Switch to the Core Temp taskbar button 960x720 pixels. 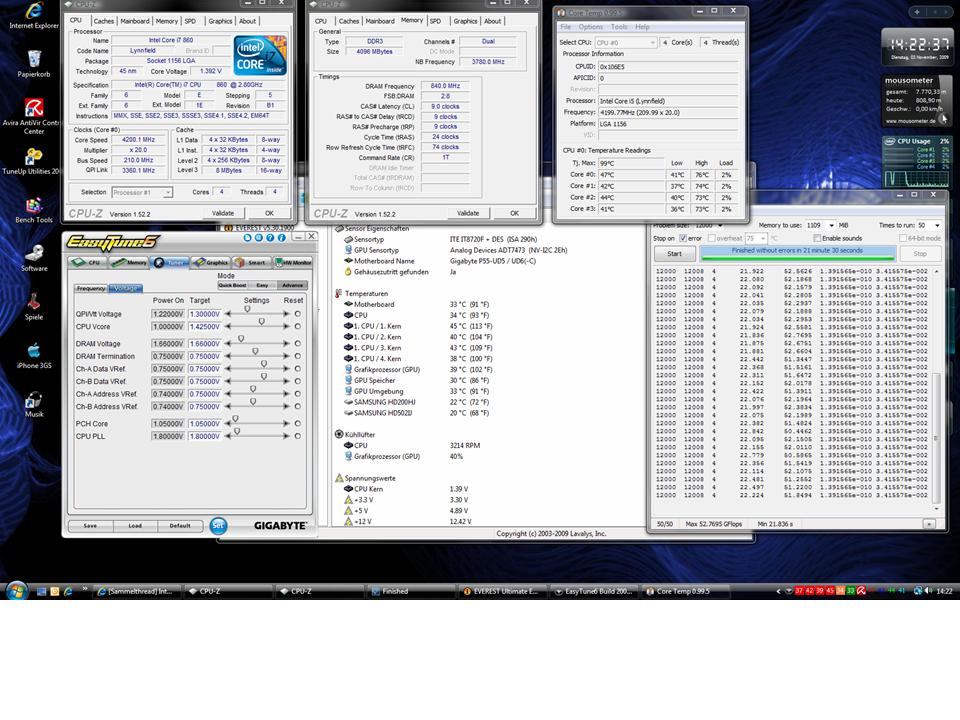point(684,591)
